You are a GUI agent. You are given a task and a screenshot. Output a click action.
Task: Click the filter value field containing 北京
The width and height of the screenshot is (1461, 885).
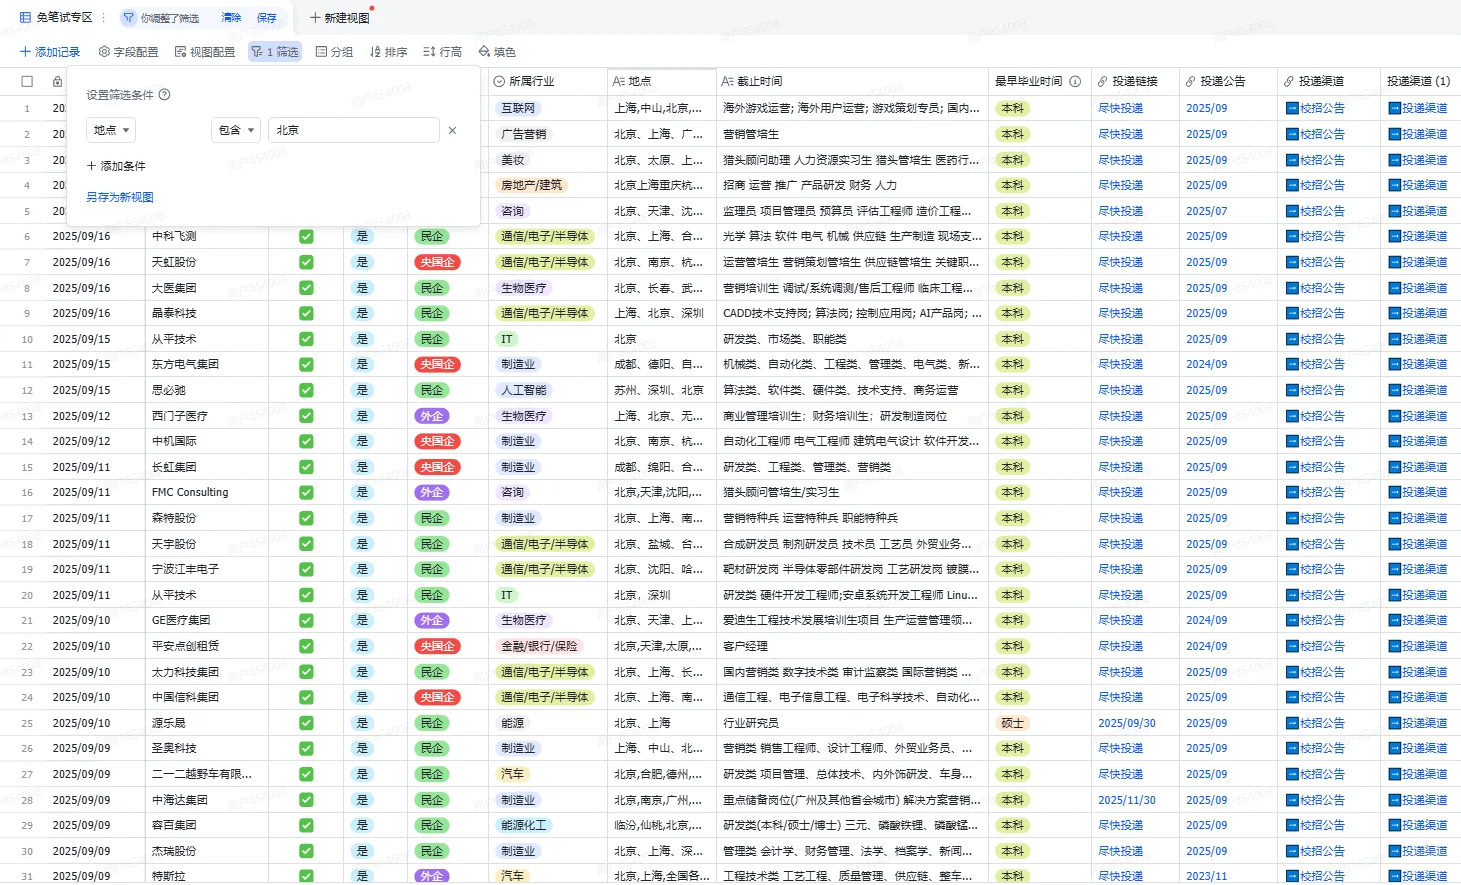[x=354, y=130]
